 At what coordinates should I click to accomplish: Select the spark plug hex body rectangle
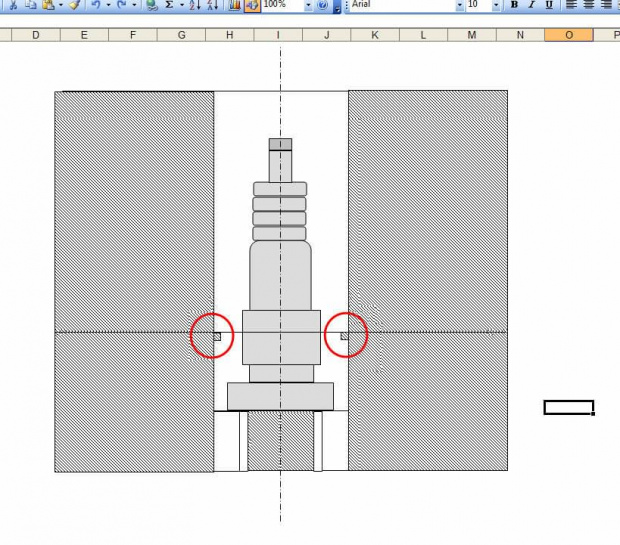tap(282, 337)
